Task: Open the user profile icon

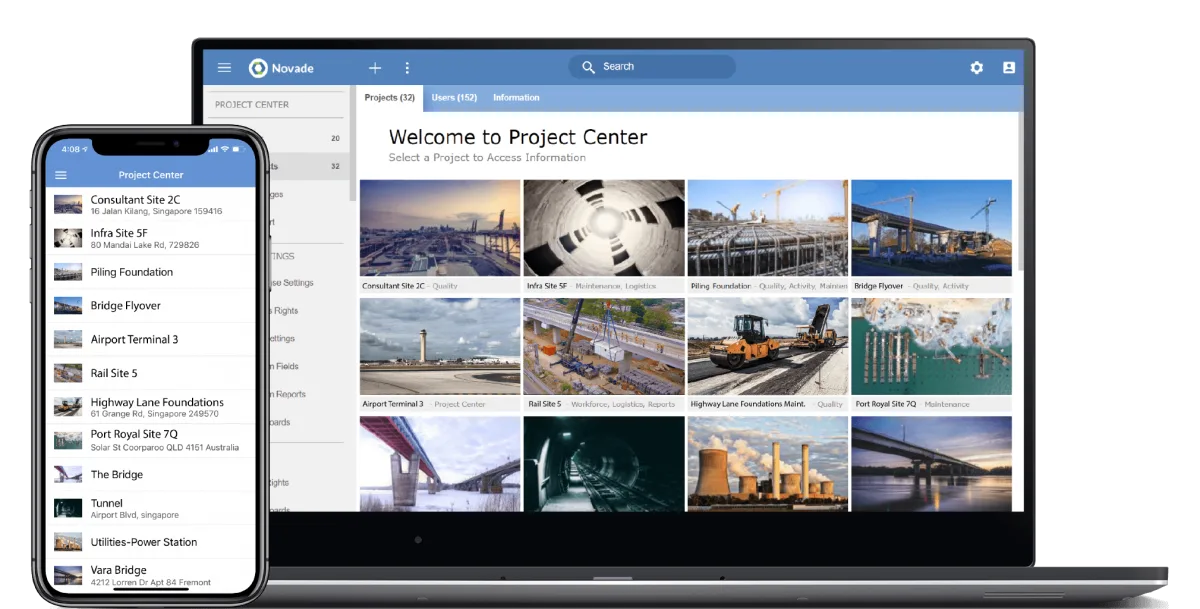Action: pyautogui.click(x=1009, y=67)
